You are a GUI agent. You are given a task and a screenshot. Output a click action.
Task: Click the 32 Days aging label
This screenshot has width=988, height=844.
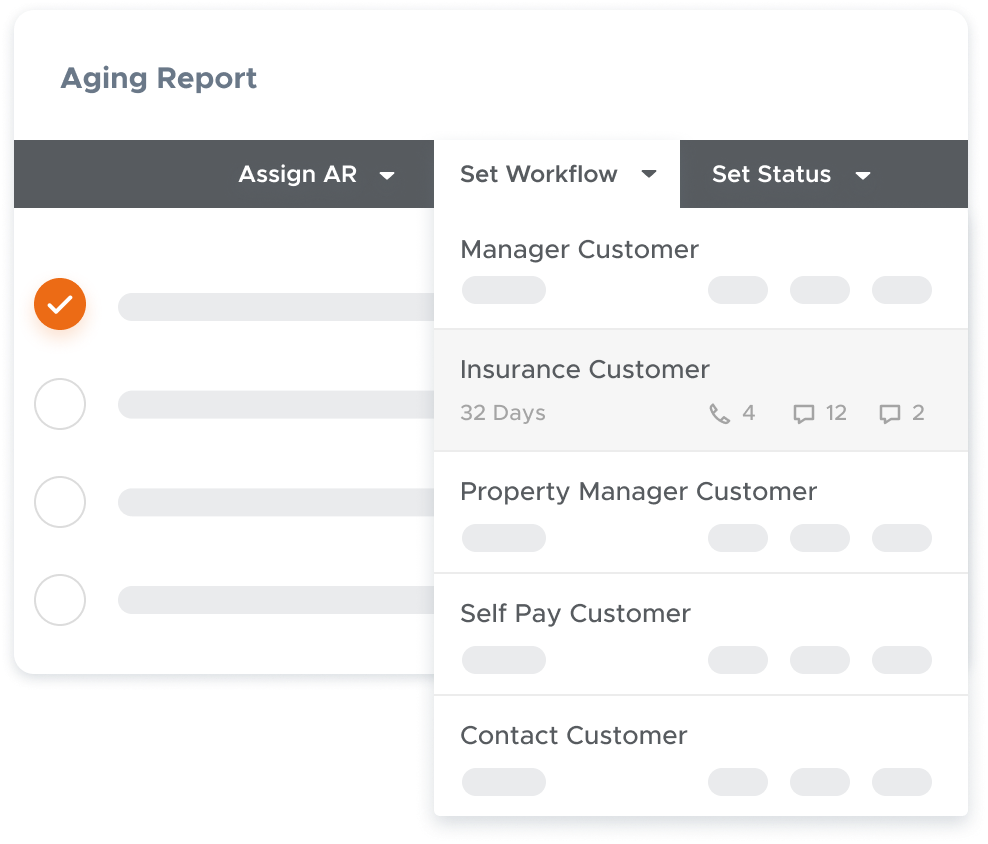tap(503, 412)
